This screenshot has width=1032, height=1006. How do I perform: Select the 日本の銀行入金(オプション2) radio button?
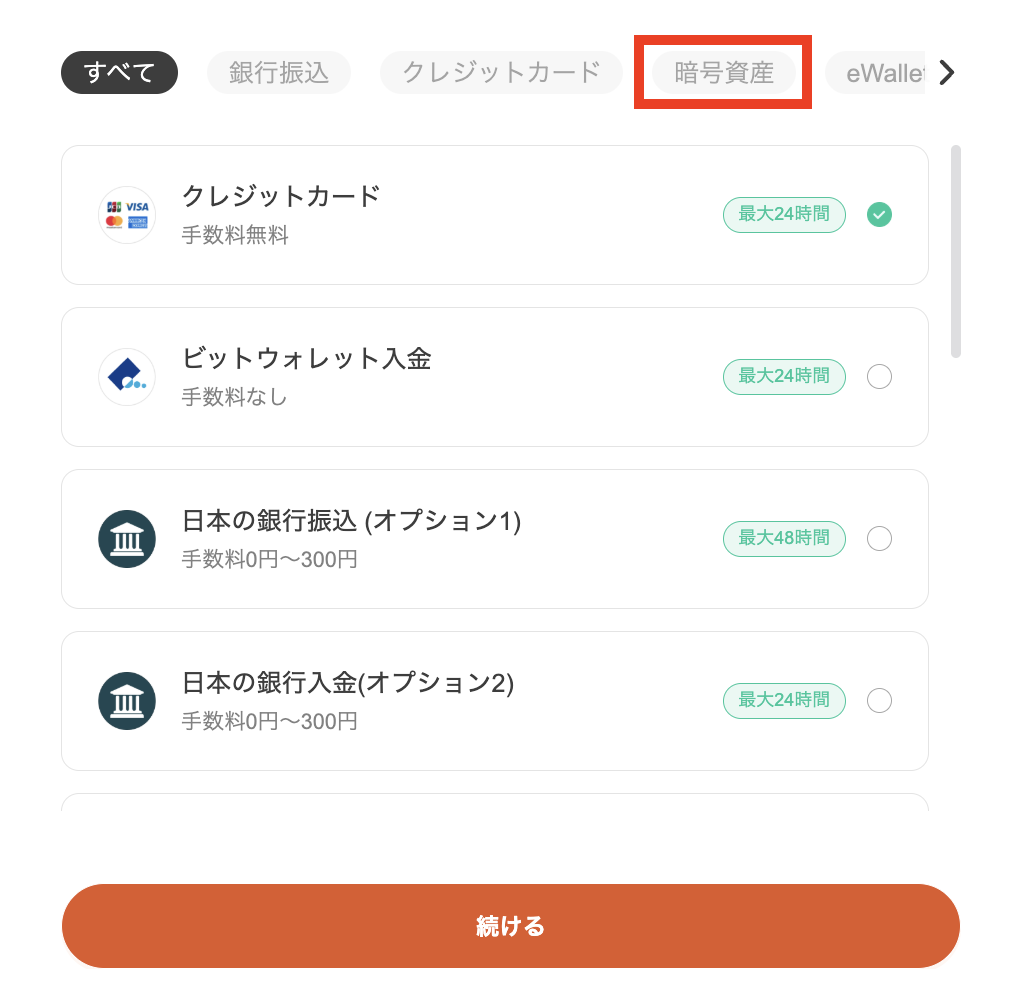879,701
